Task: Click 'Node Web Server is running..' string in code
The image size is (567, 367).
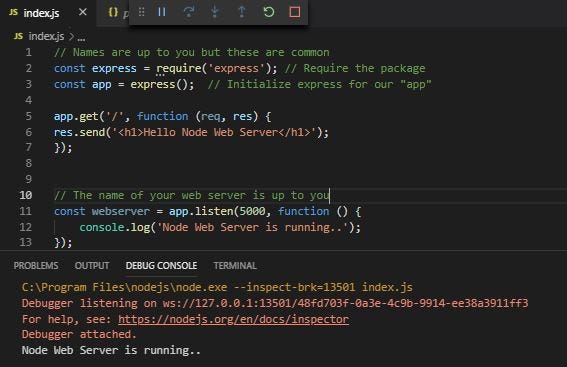Action: pyautogui.click(x=252, y=227)
